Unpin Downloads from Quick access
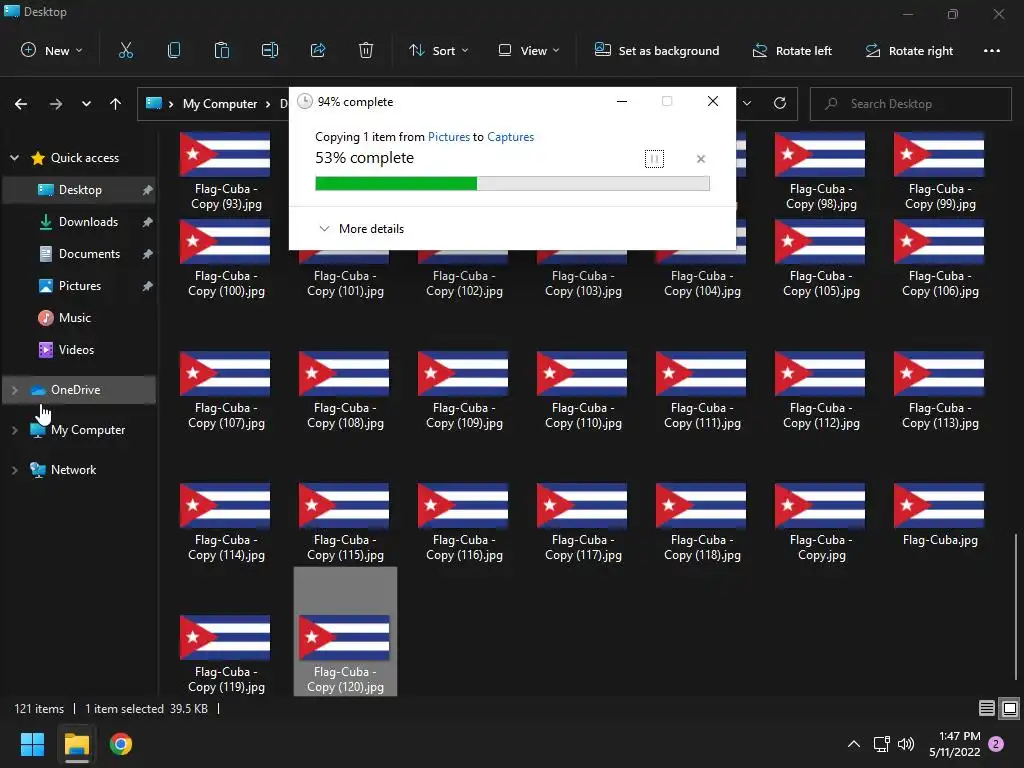The width and height of the screenshot is (1024, 768). [x=148, y=222]
